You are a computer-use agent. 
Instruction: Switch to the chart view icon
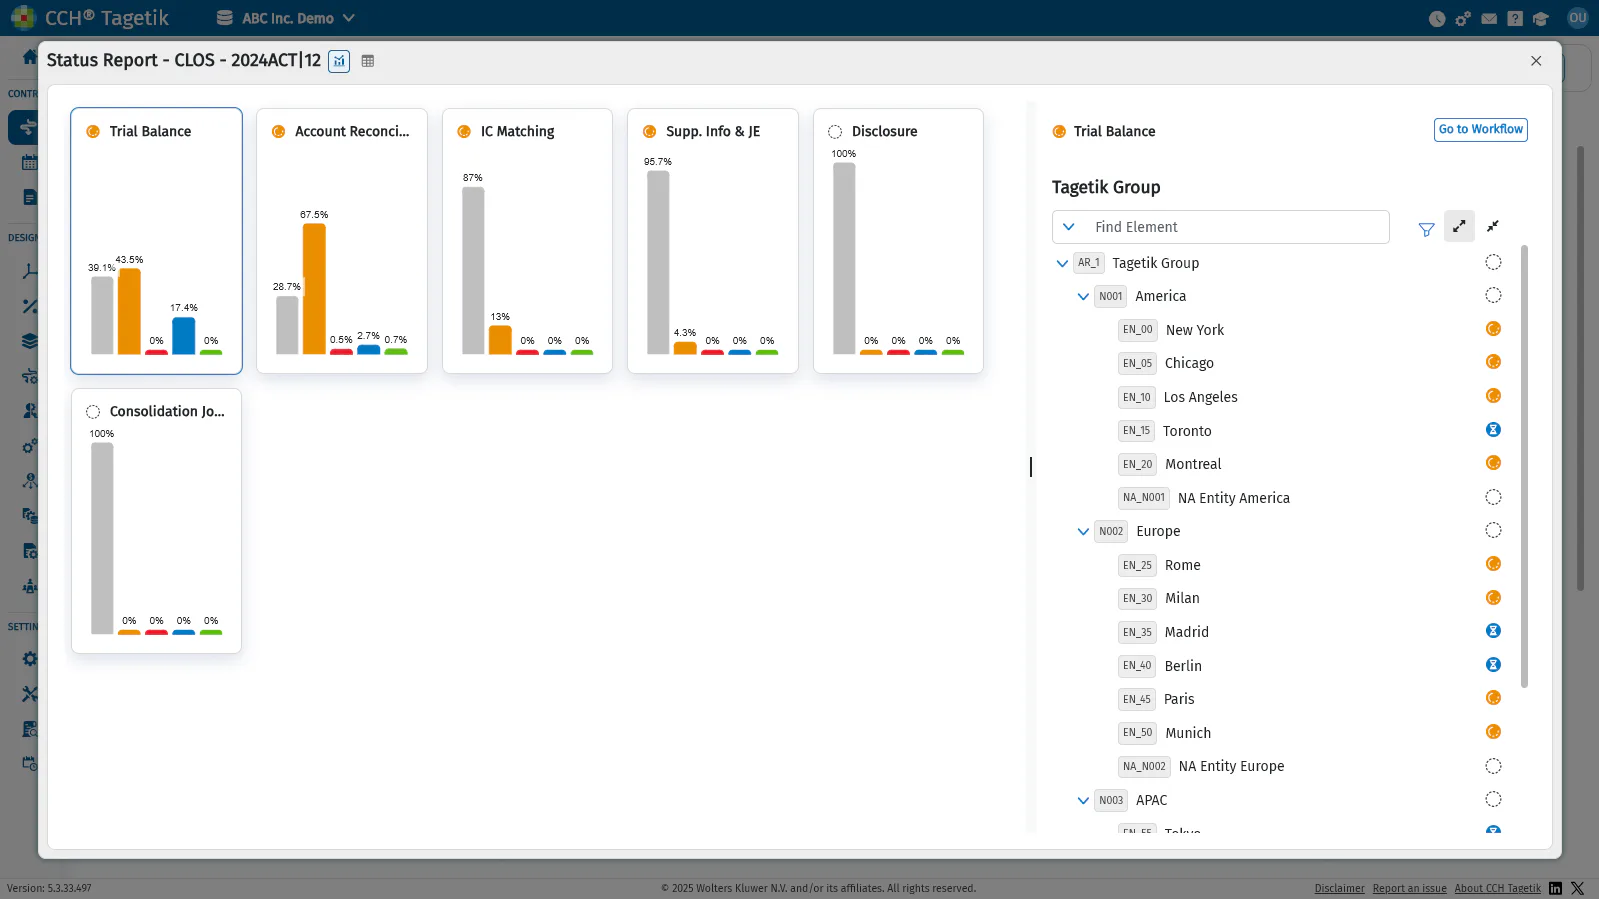(x=339, y=61)
